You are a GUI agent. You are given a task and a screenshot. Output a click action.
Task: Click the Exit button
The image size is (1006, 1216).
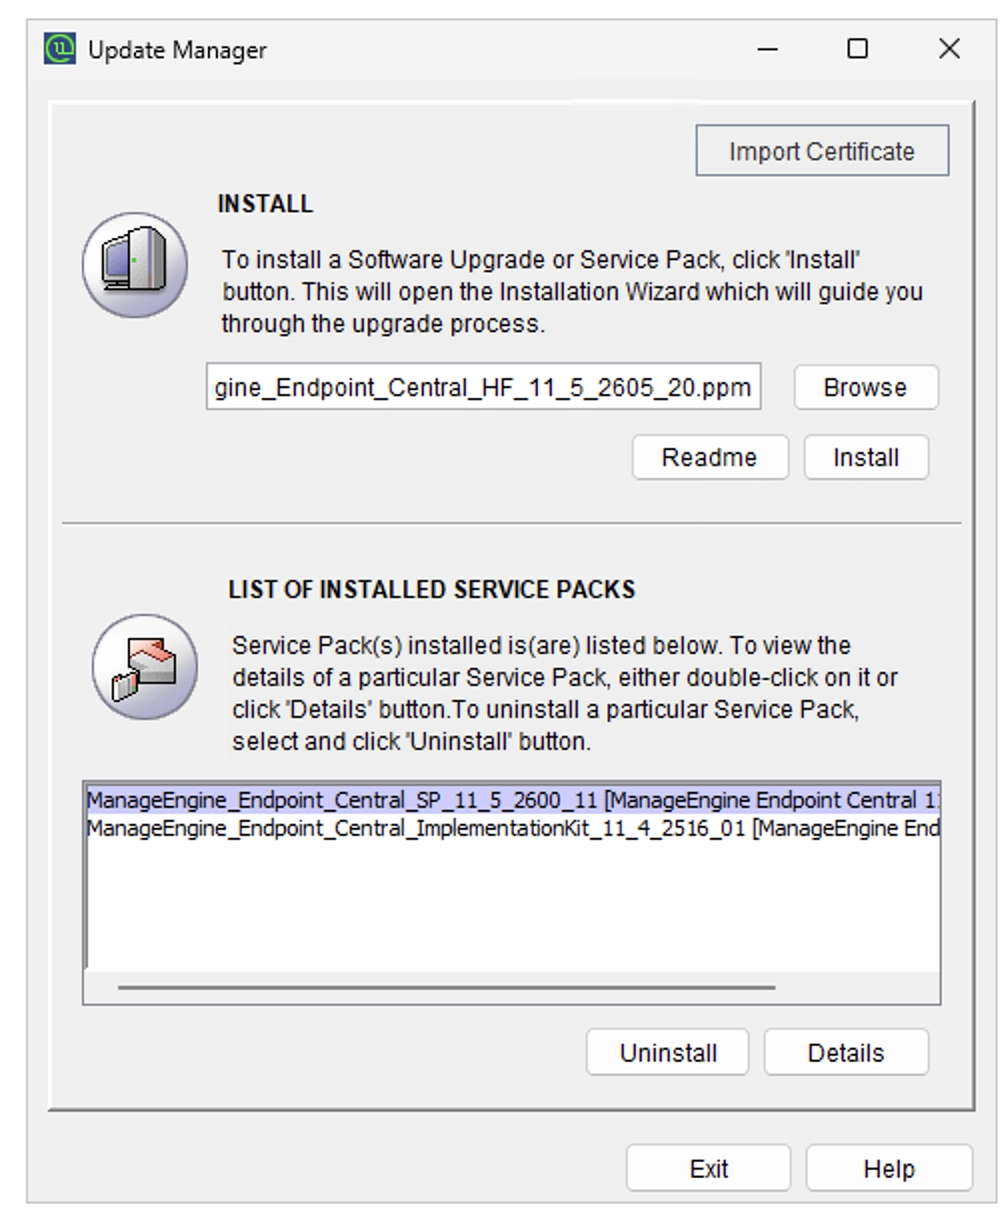[x=708, y=1168]
